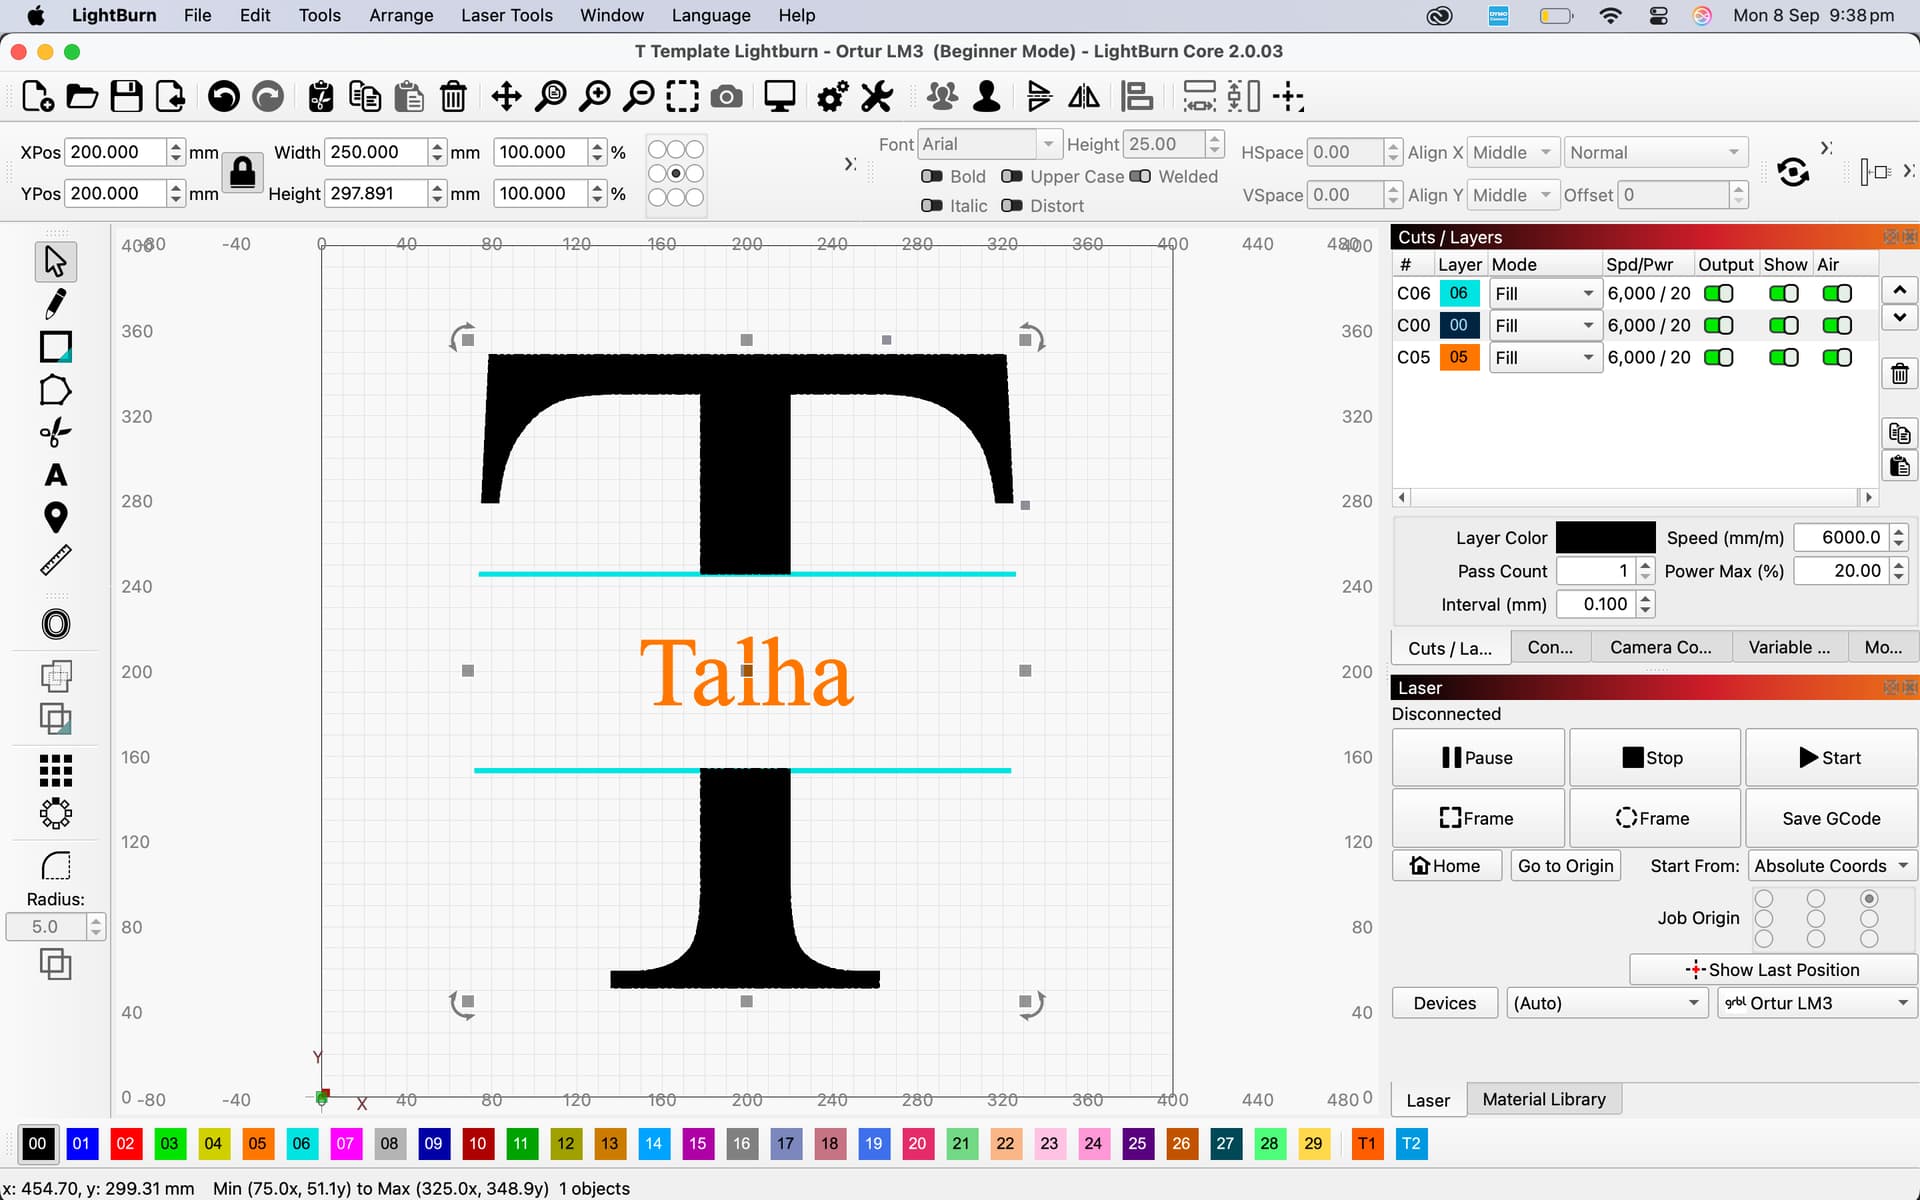This screenshot has width=1920, height=1200.
Task: Toggle the aspect ratio lock icon
Action: point(242,173)
